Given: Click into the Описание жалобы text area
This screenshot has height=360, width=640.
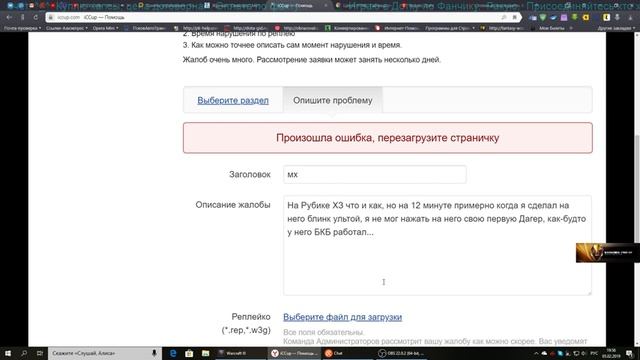Looking at the screenshot, I should (437, 245).
